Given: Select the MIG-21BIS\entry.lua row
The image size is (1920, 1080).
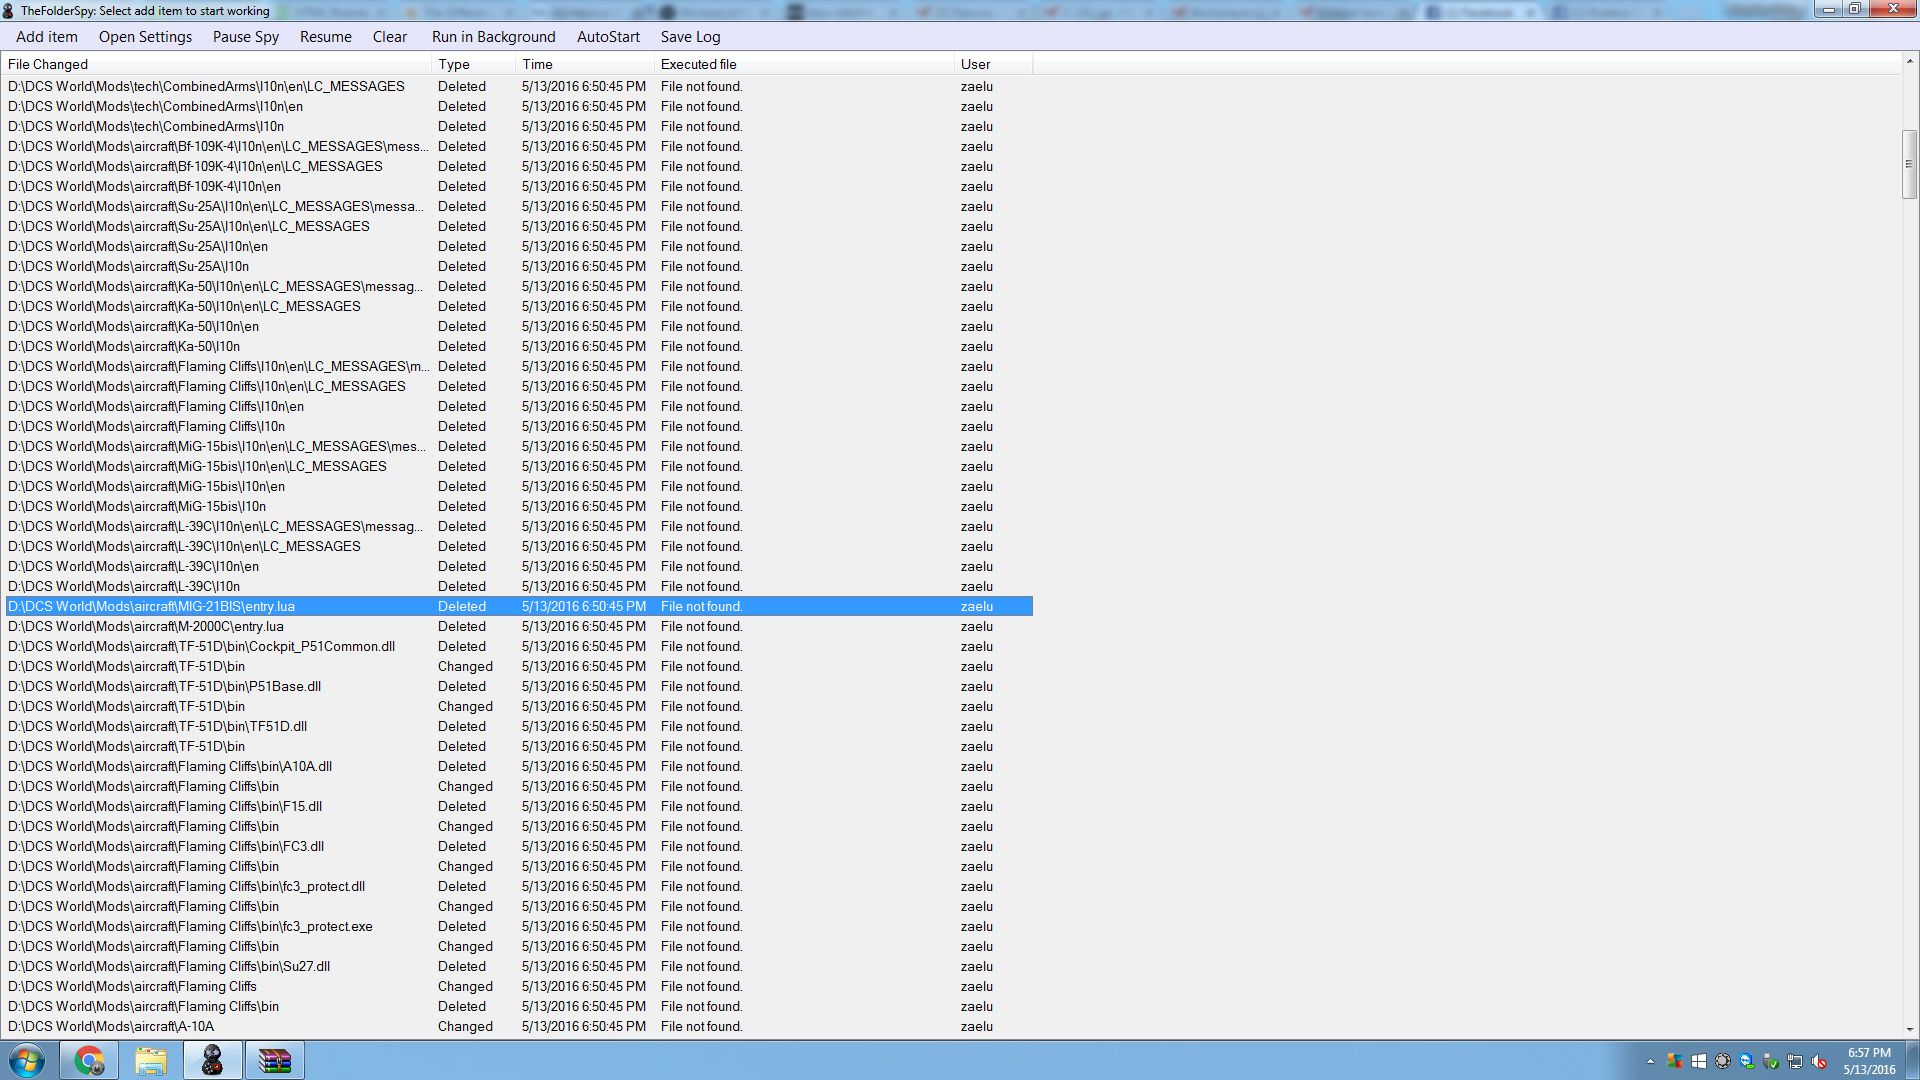Looking at the screenshot, I should (519, 606).
